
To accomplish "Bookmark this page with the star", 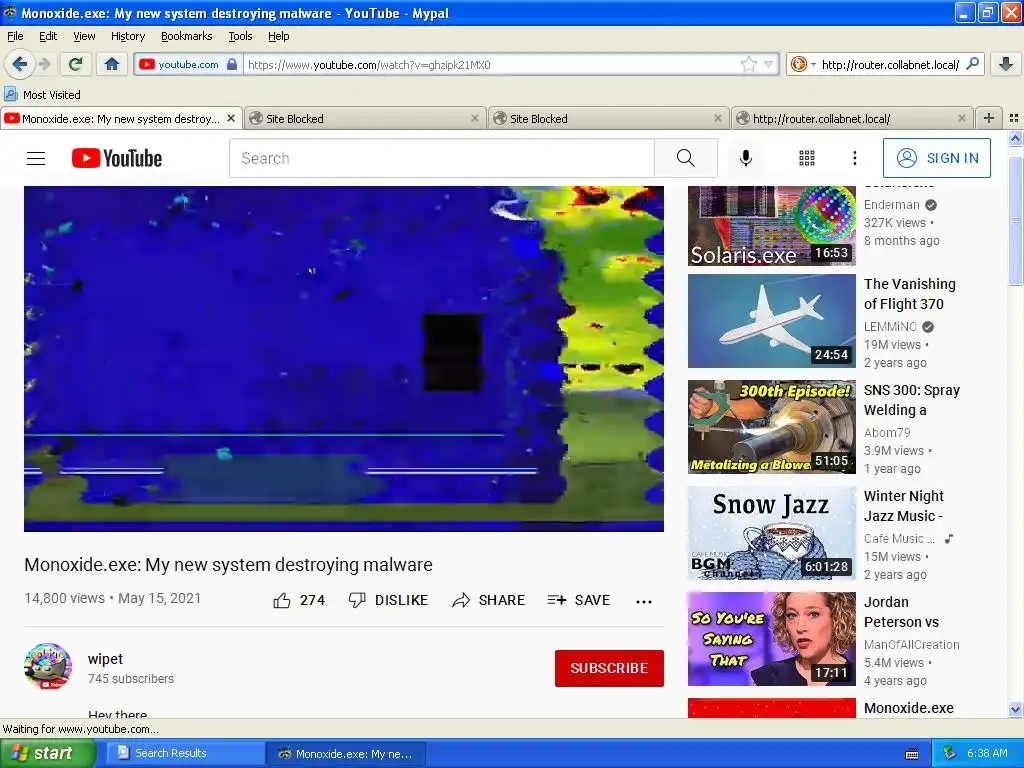I will tap(748, 64).
